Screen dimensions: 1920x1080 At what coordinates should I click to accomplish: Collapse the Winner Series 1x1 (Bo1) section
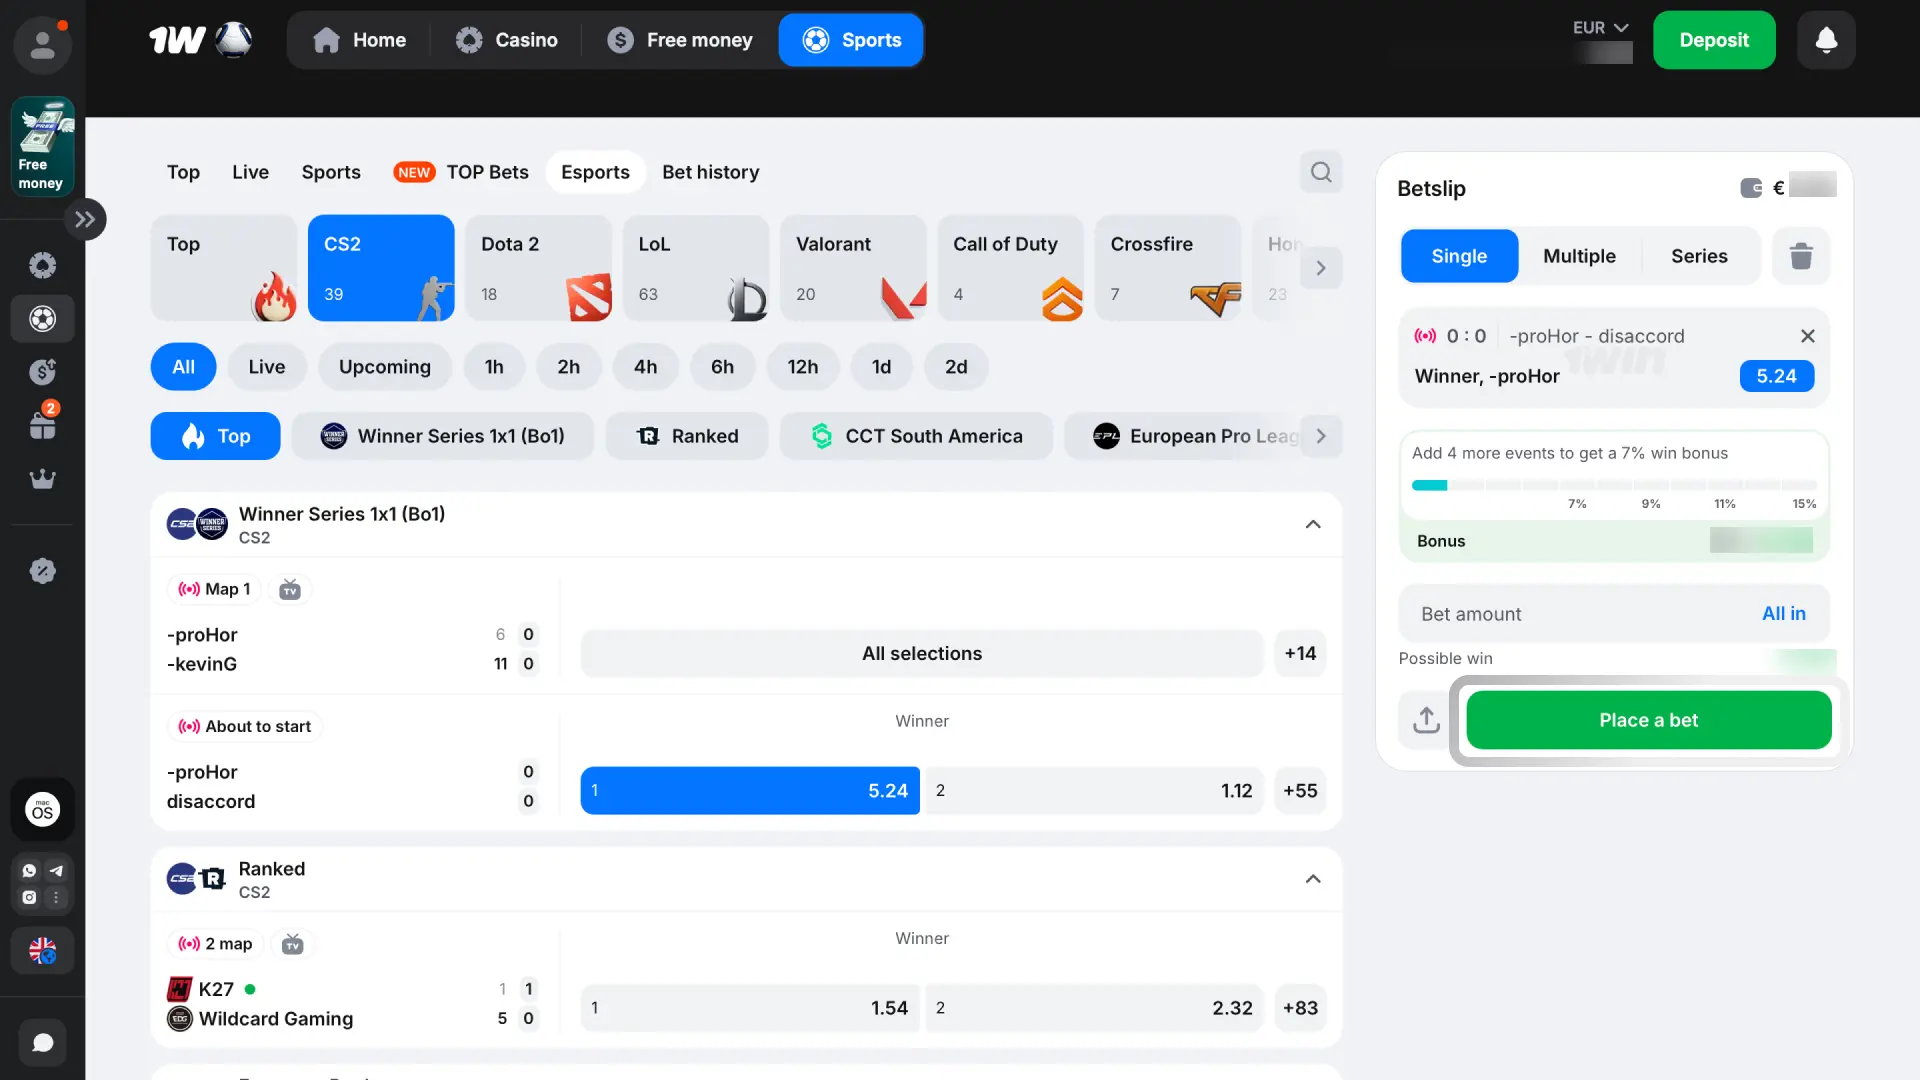click(1313, 524)
